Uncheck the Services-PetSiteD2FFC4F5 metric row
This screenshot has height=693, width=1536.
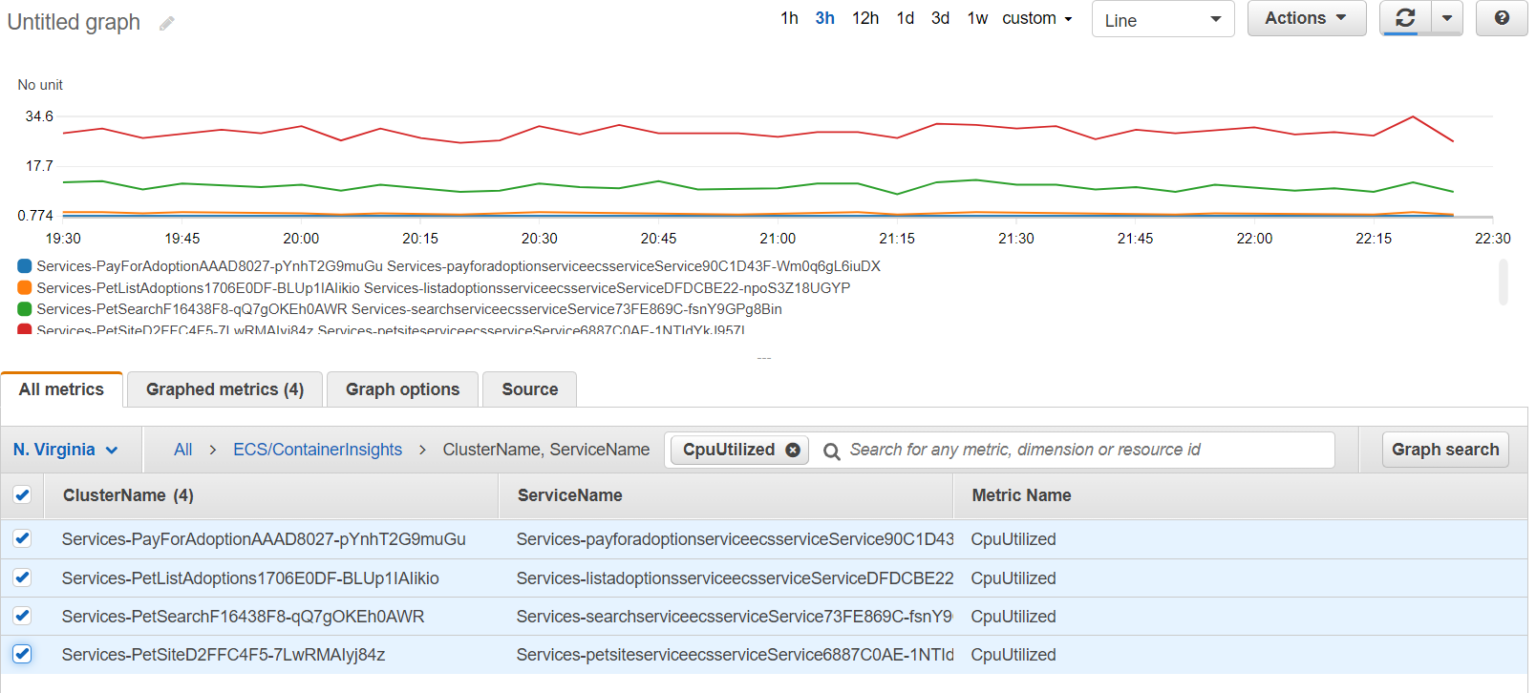point(23,654)
